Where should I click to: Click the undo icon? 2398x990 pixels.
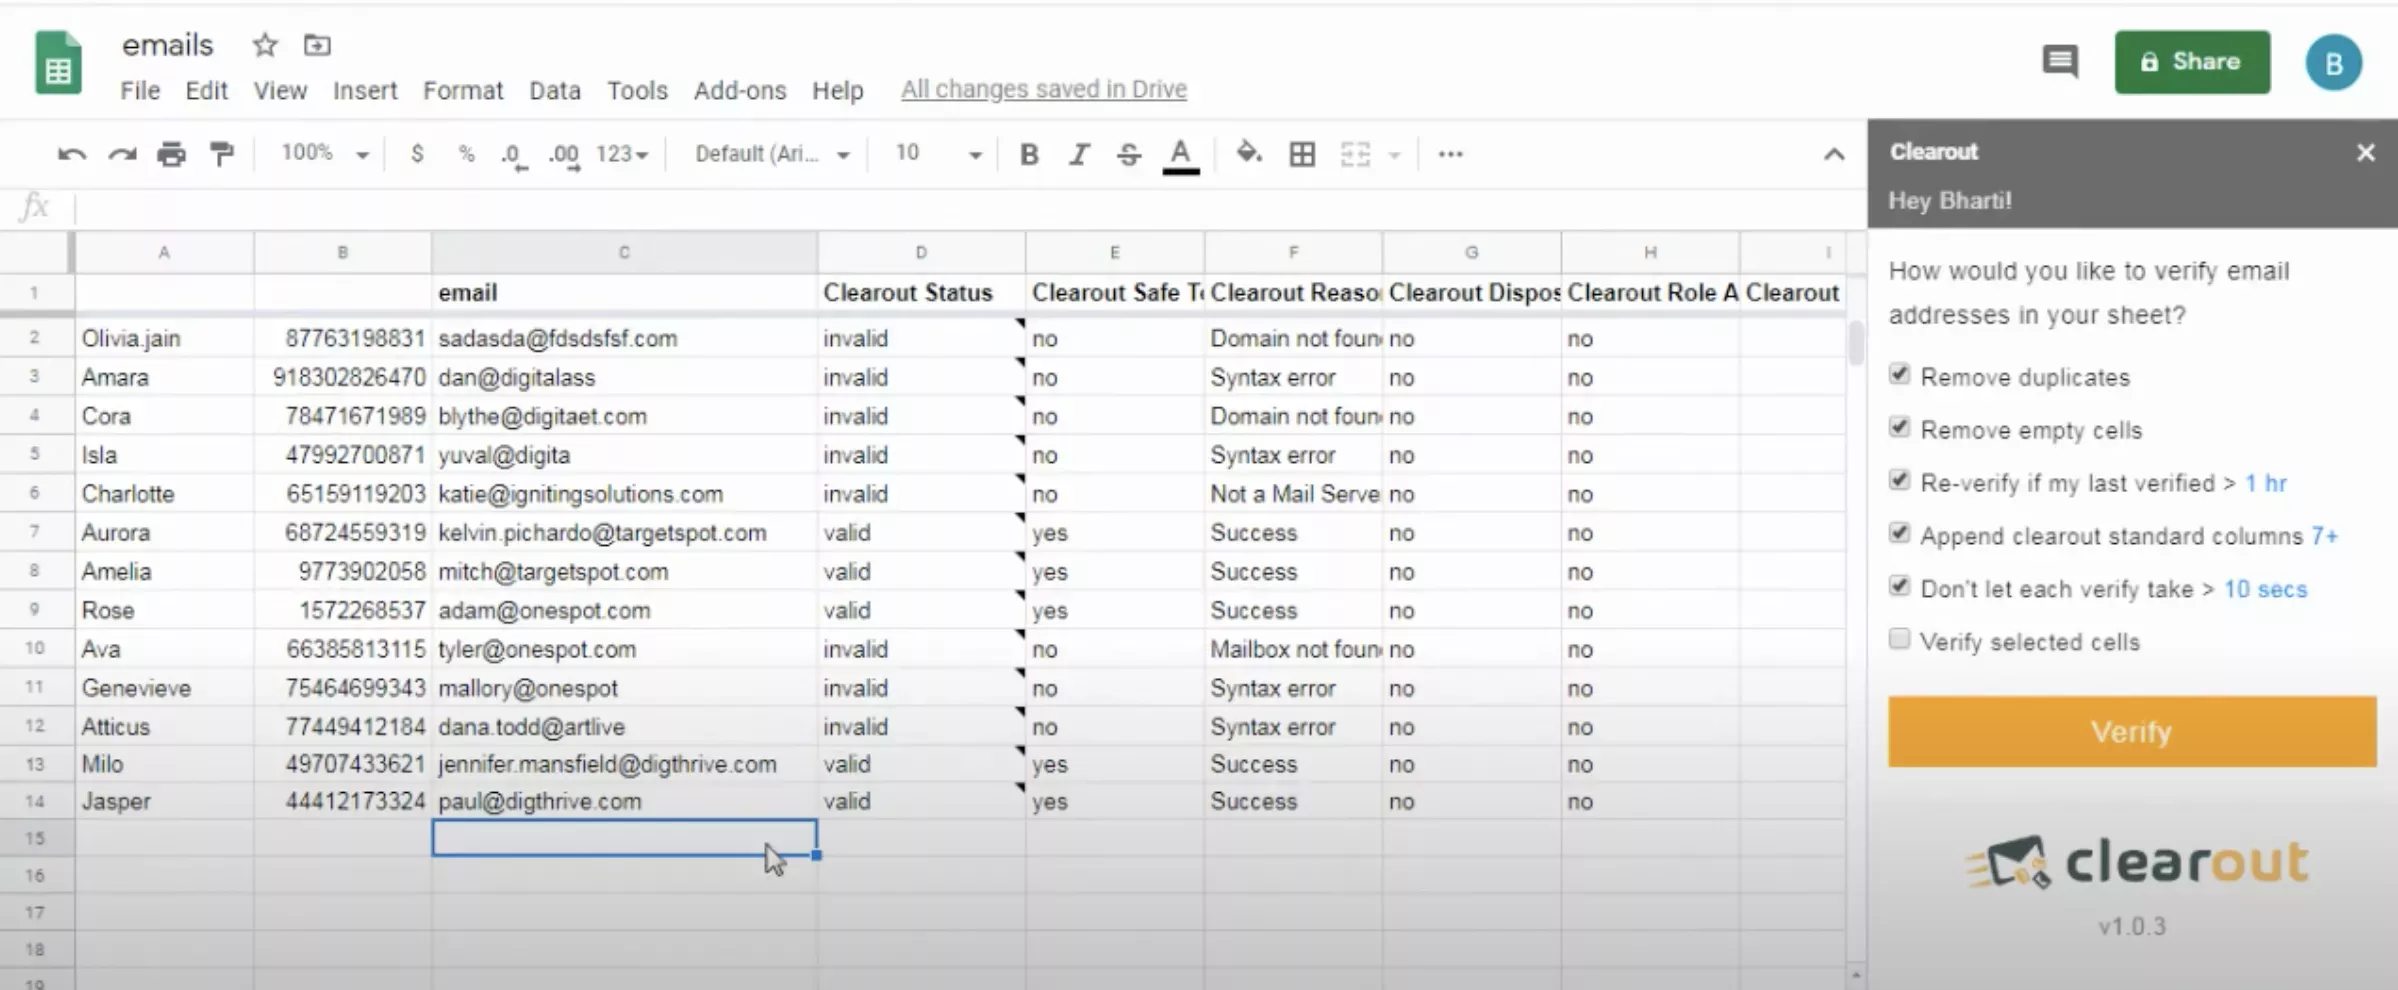pyautogui.click(x=72, y=154)
